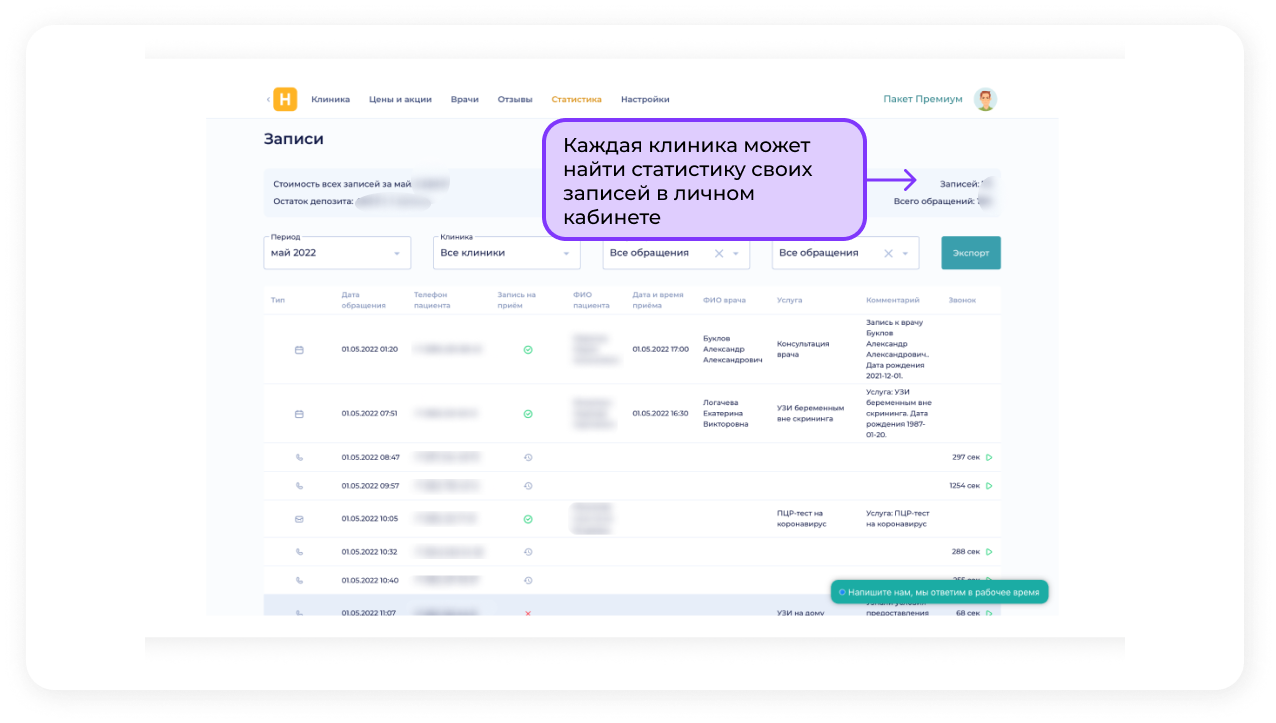Open the Период май 2022 dropdown
This screenshot has height=723, width=1276.
click(337, 252)
